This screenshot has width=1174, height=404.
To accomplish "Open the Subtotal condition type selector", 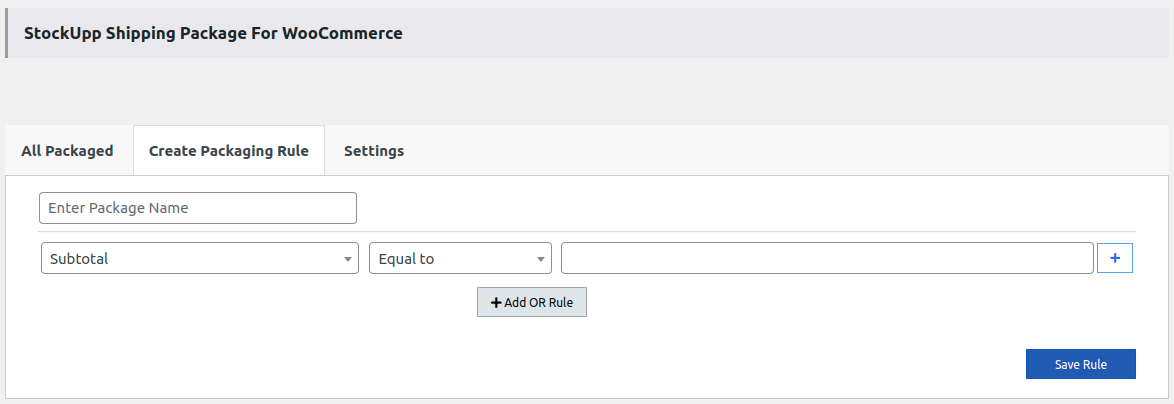I will point(199,258).
